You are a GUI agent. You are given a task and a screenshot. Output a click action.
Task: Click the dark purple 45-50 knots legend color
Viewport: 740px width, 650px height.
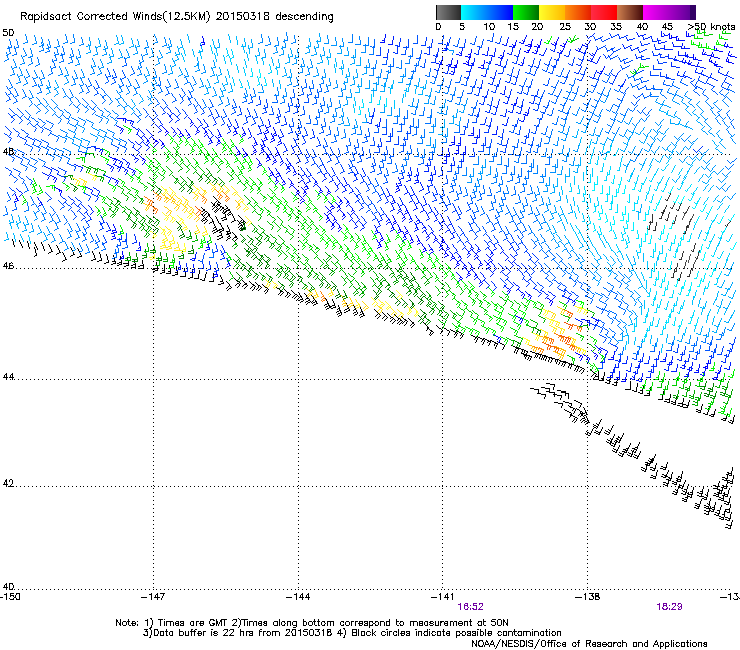point(682,12)
